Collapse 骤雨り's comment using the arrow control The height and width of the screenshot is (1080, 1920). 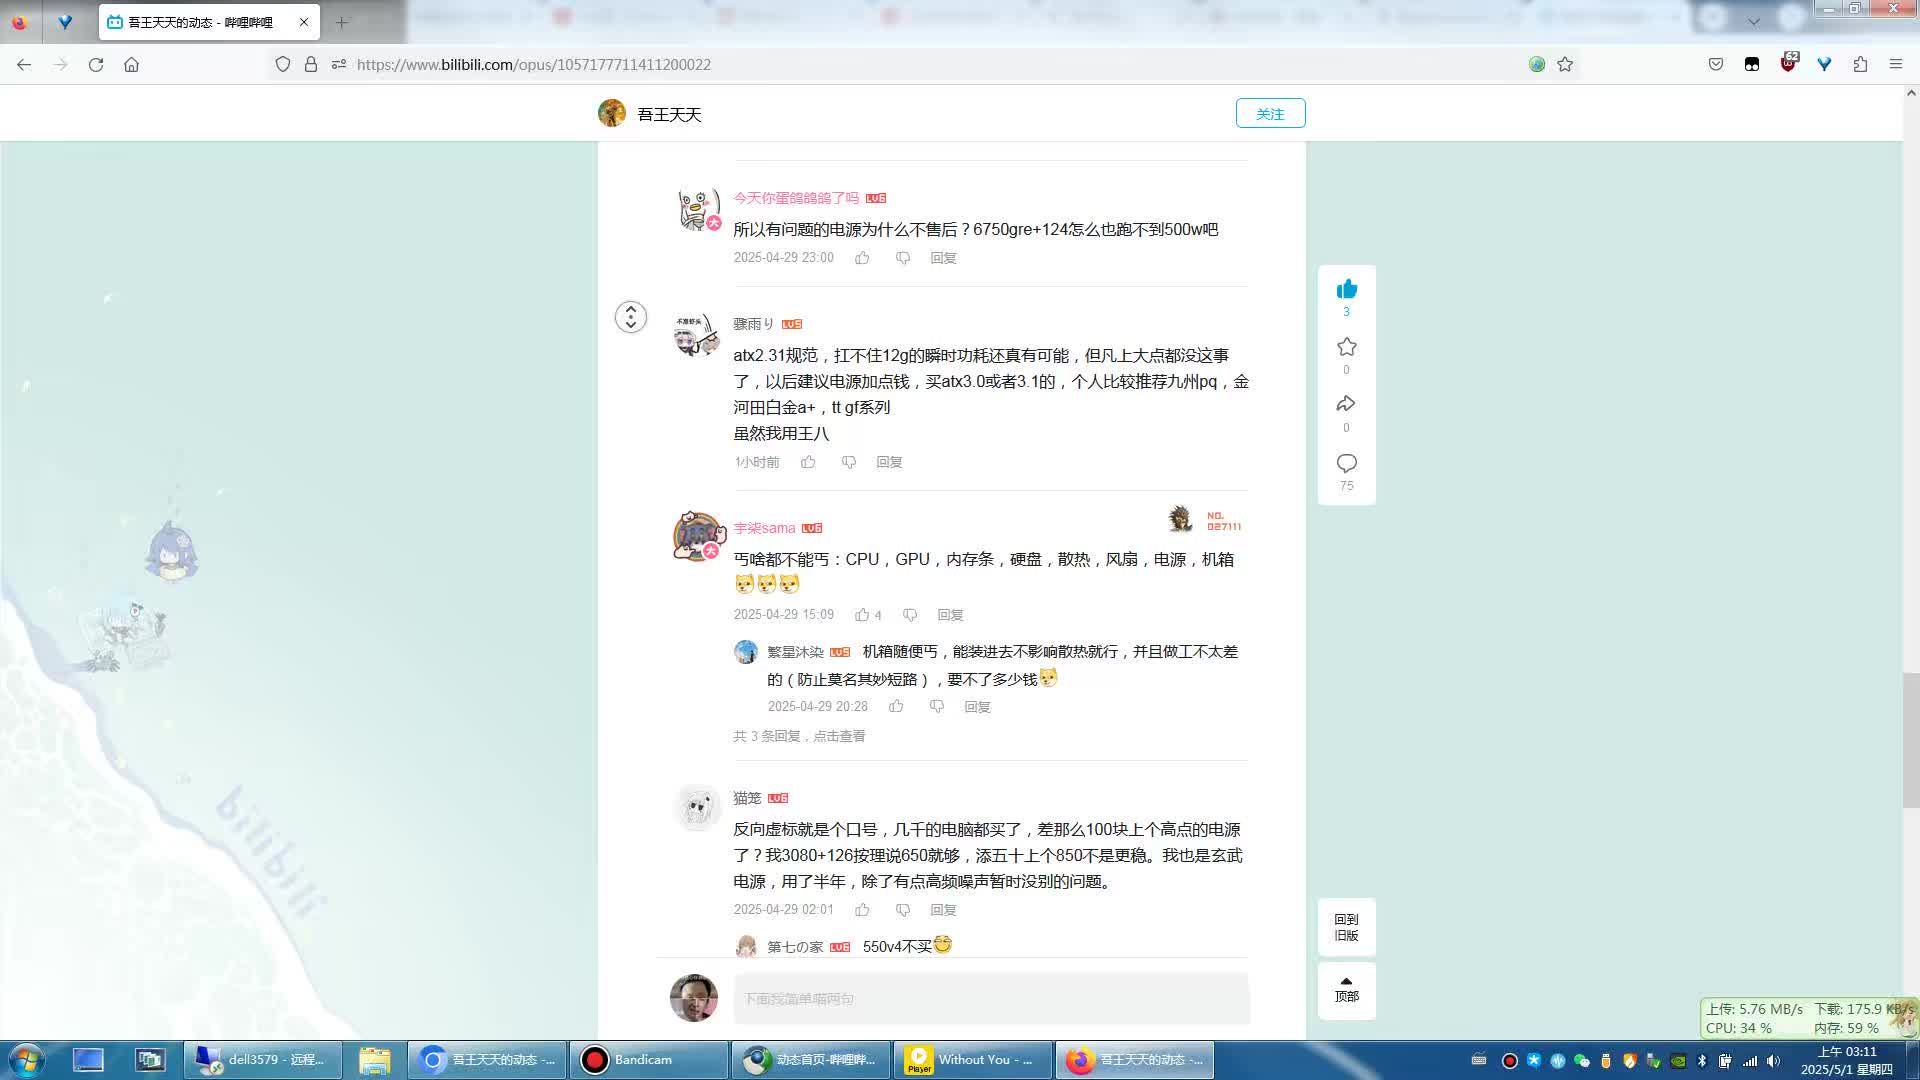pos(631,317)
